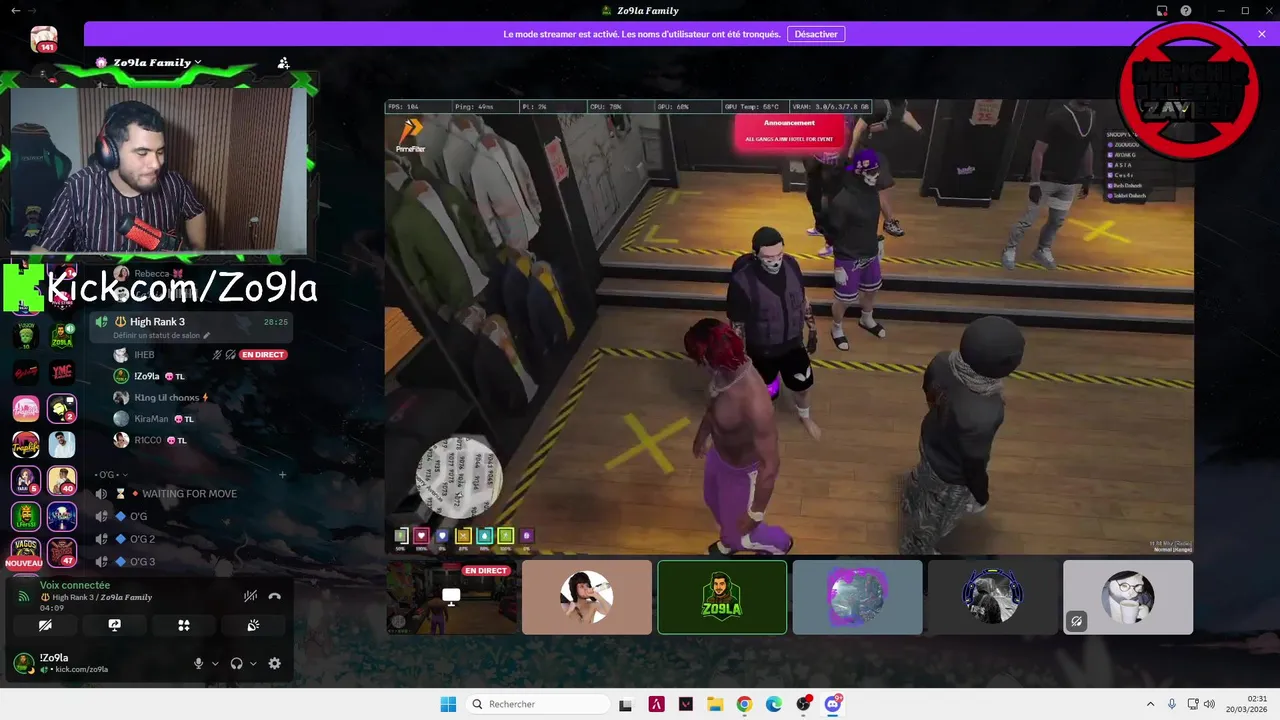
Task: Open user settings gear
Action: pyautogui.click(x=274, y=663)
